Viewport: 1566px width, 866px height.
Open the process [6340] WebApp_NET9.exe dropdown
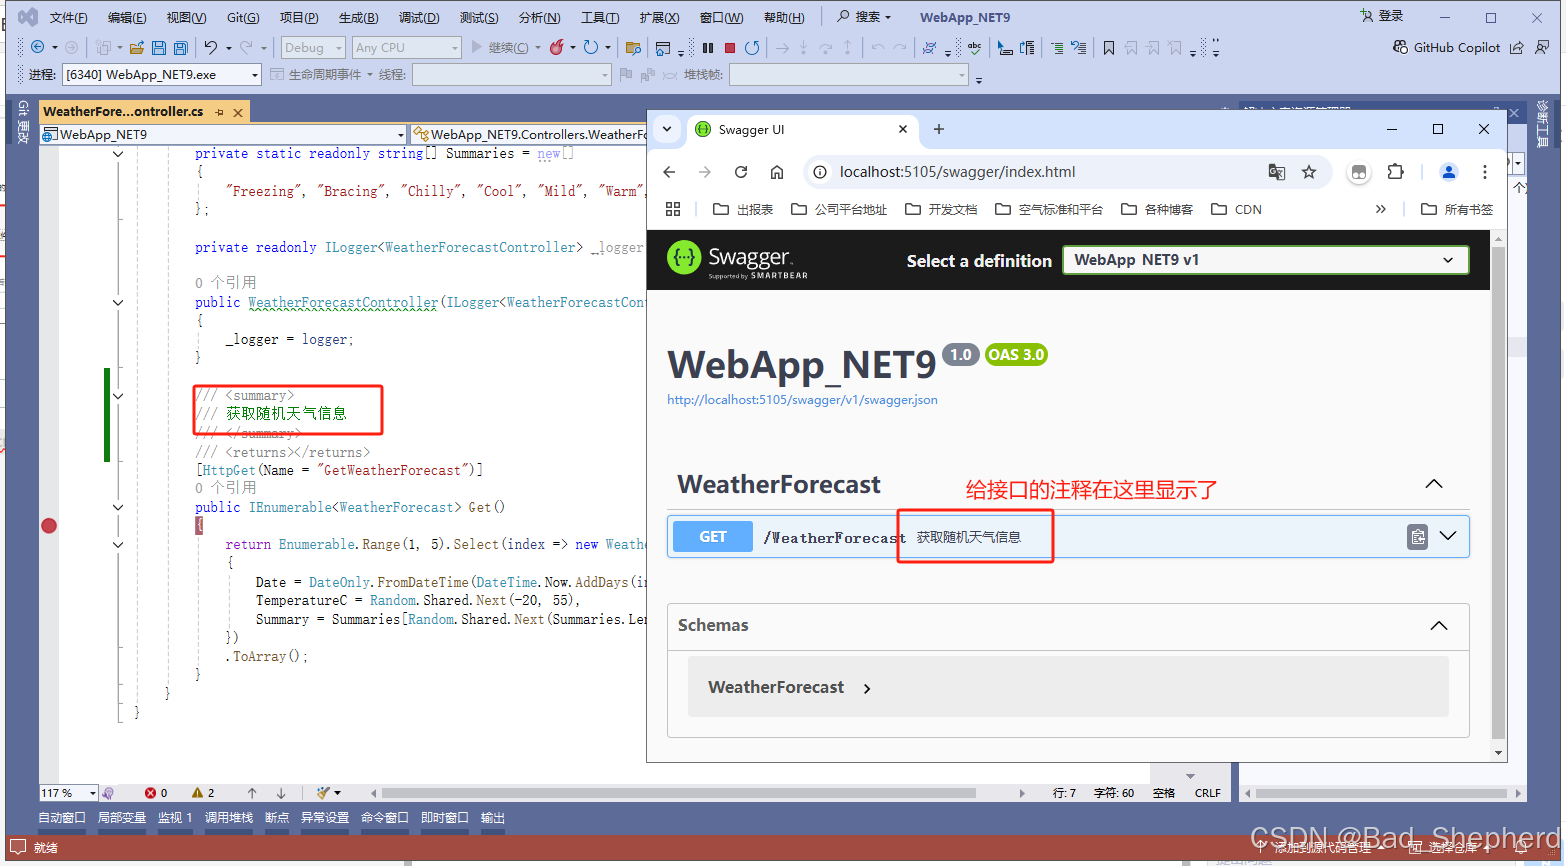162,74
